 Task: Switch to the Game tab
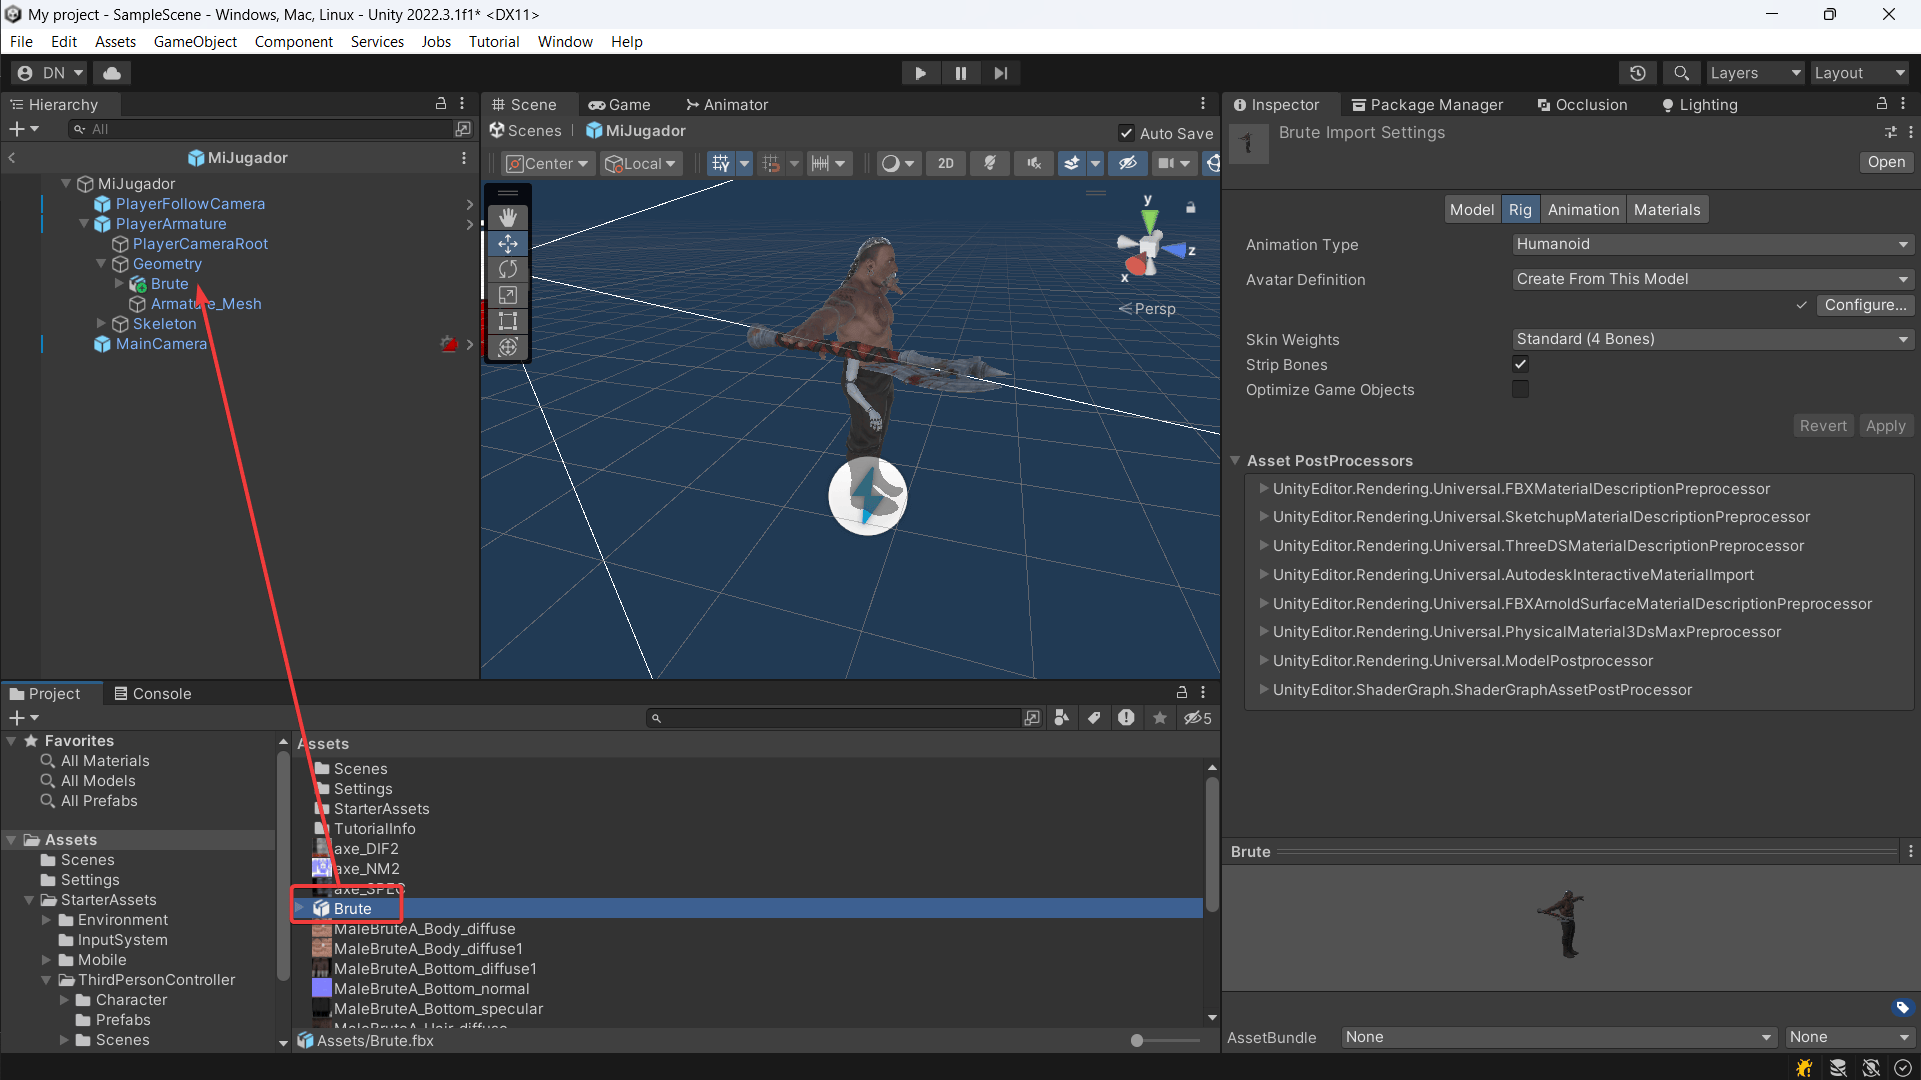pyautogui.click(x=619, y=104)
